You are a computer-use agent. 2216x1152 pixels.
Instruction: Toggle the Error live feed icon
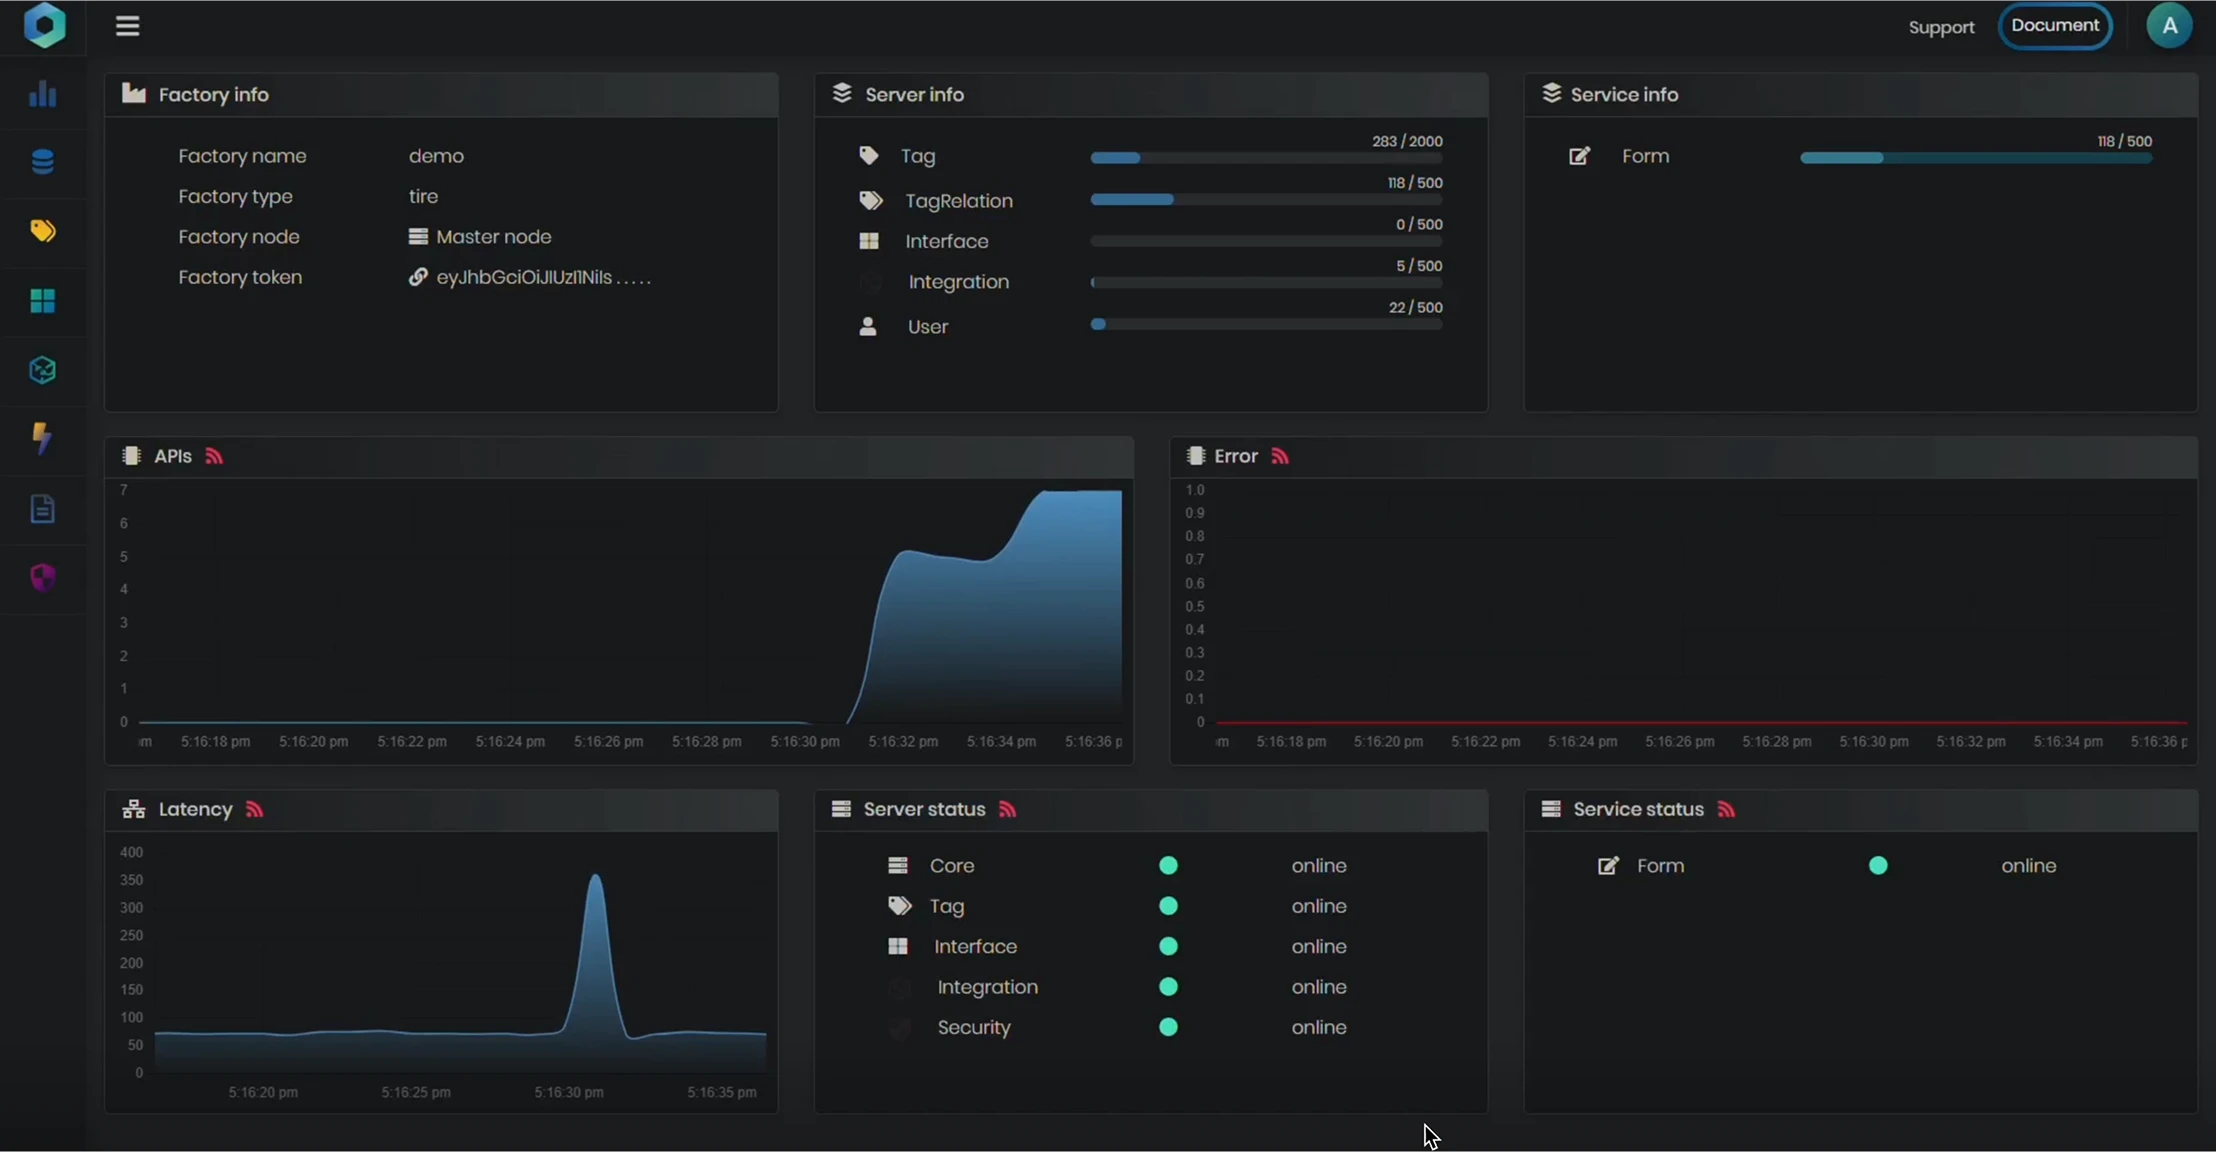pos(1280,456)
